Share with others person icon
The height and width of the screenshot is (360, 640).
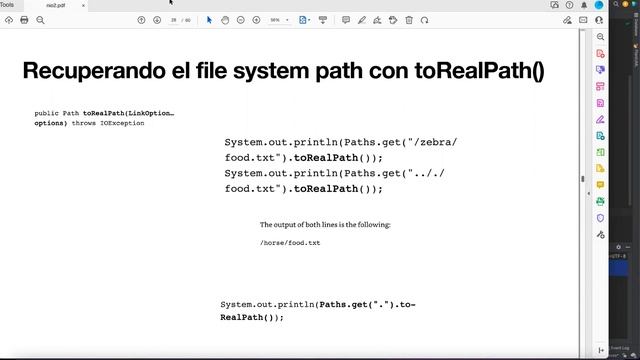(x=599, y=20)
